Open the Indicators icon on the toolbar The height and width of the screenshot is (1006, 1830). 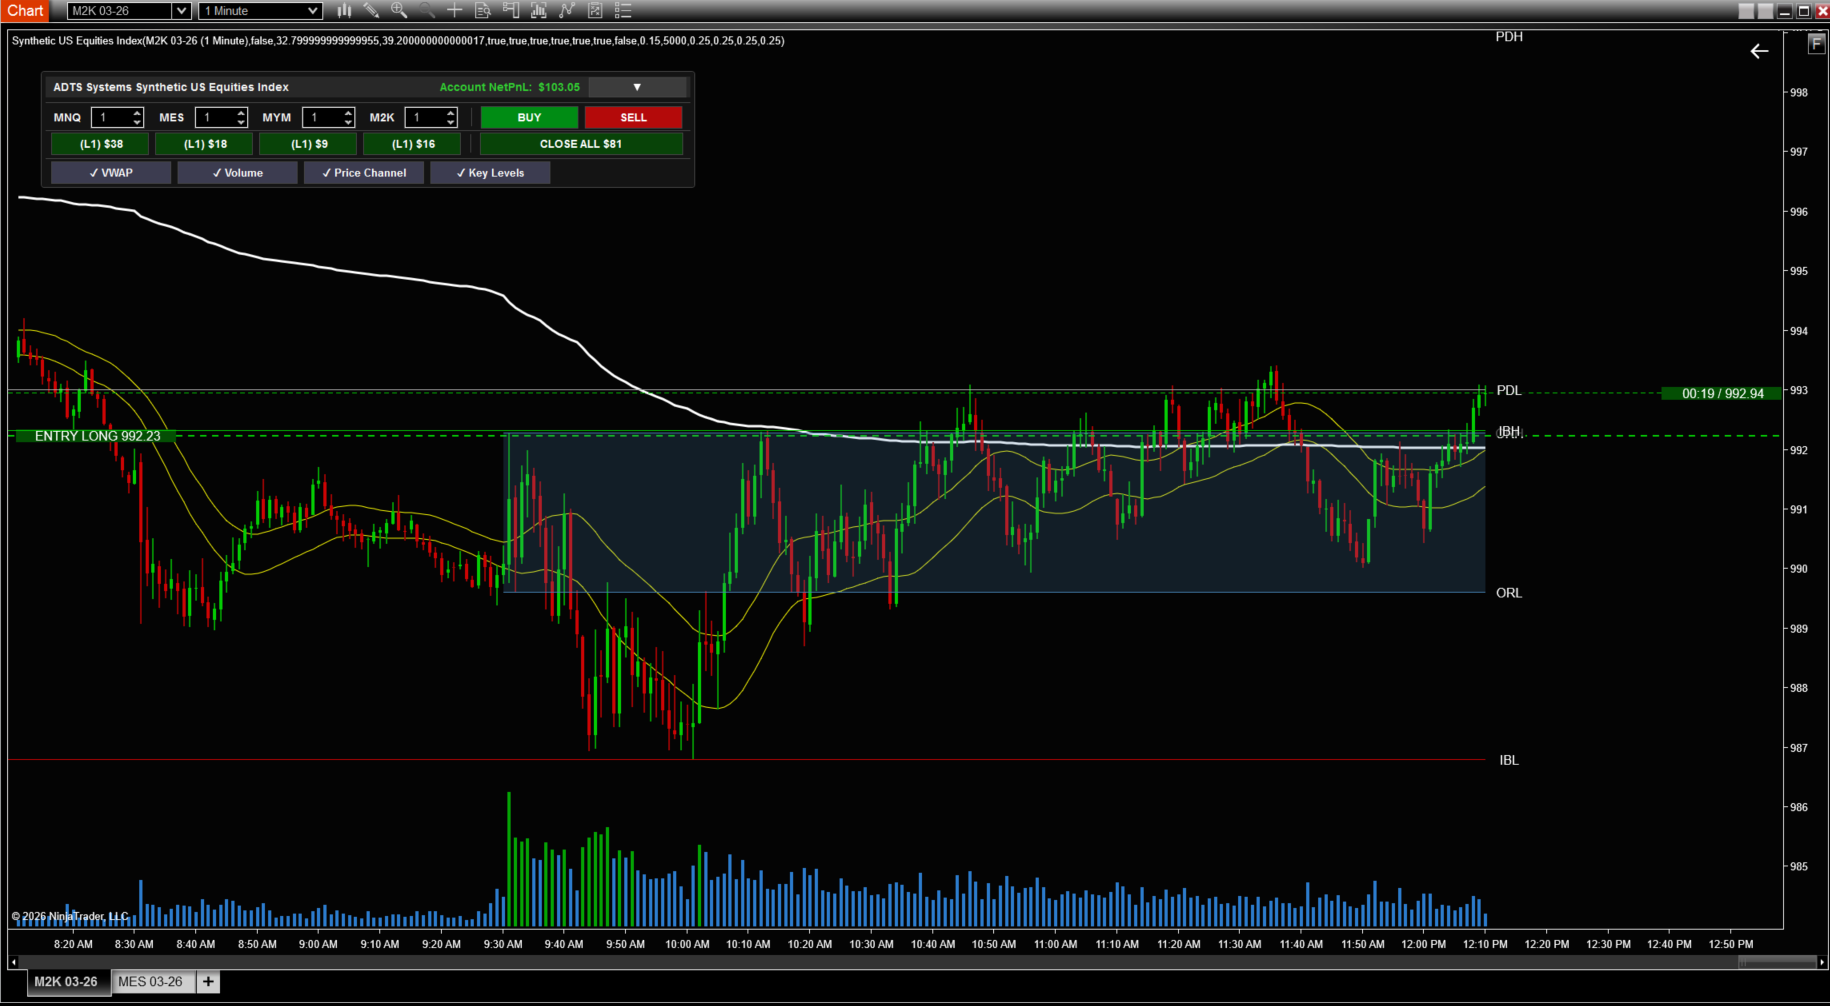coord(538,10)
